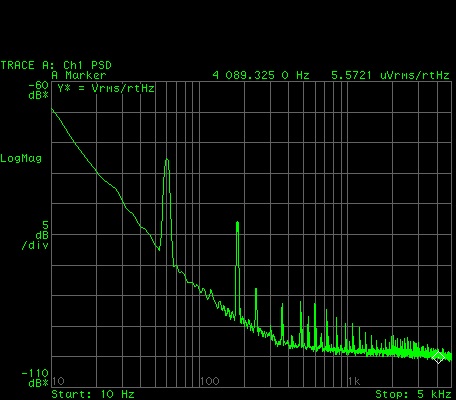Click the 'Y* = Vrms/rtHz' annotation

[x=106, y=88]
